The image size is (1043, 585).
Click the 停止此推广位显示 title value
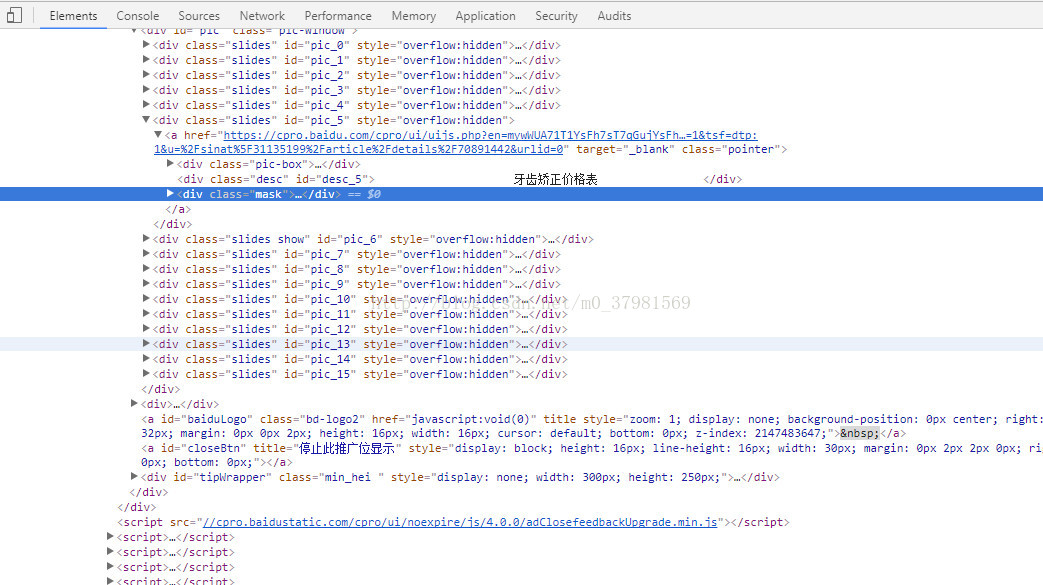(x=346, y=449)
